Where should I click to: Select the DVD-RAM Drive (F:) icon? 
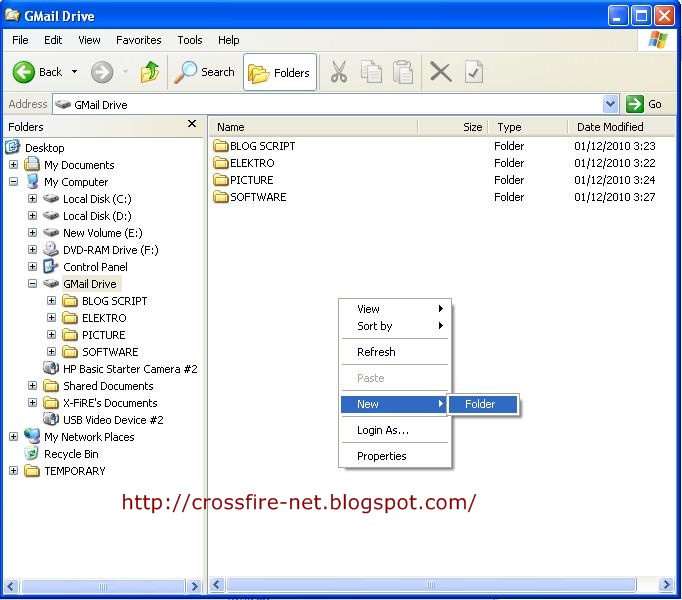click(51, 249)
